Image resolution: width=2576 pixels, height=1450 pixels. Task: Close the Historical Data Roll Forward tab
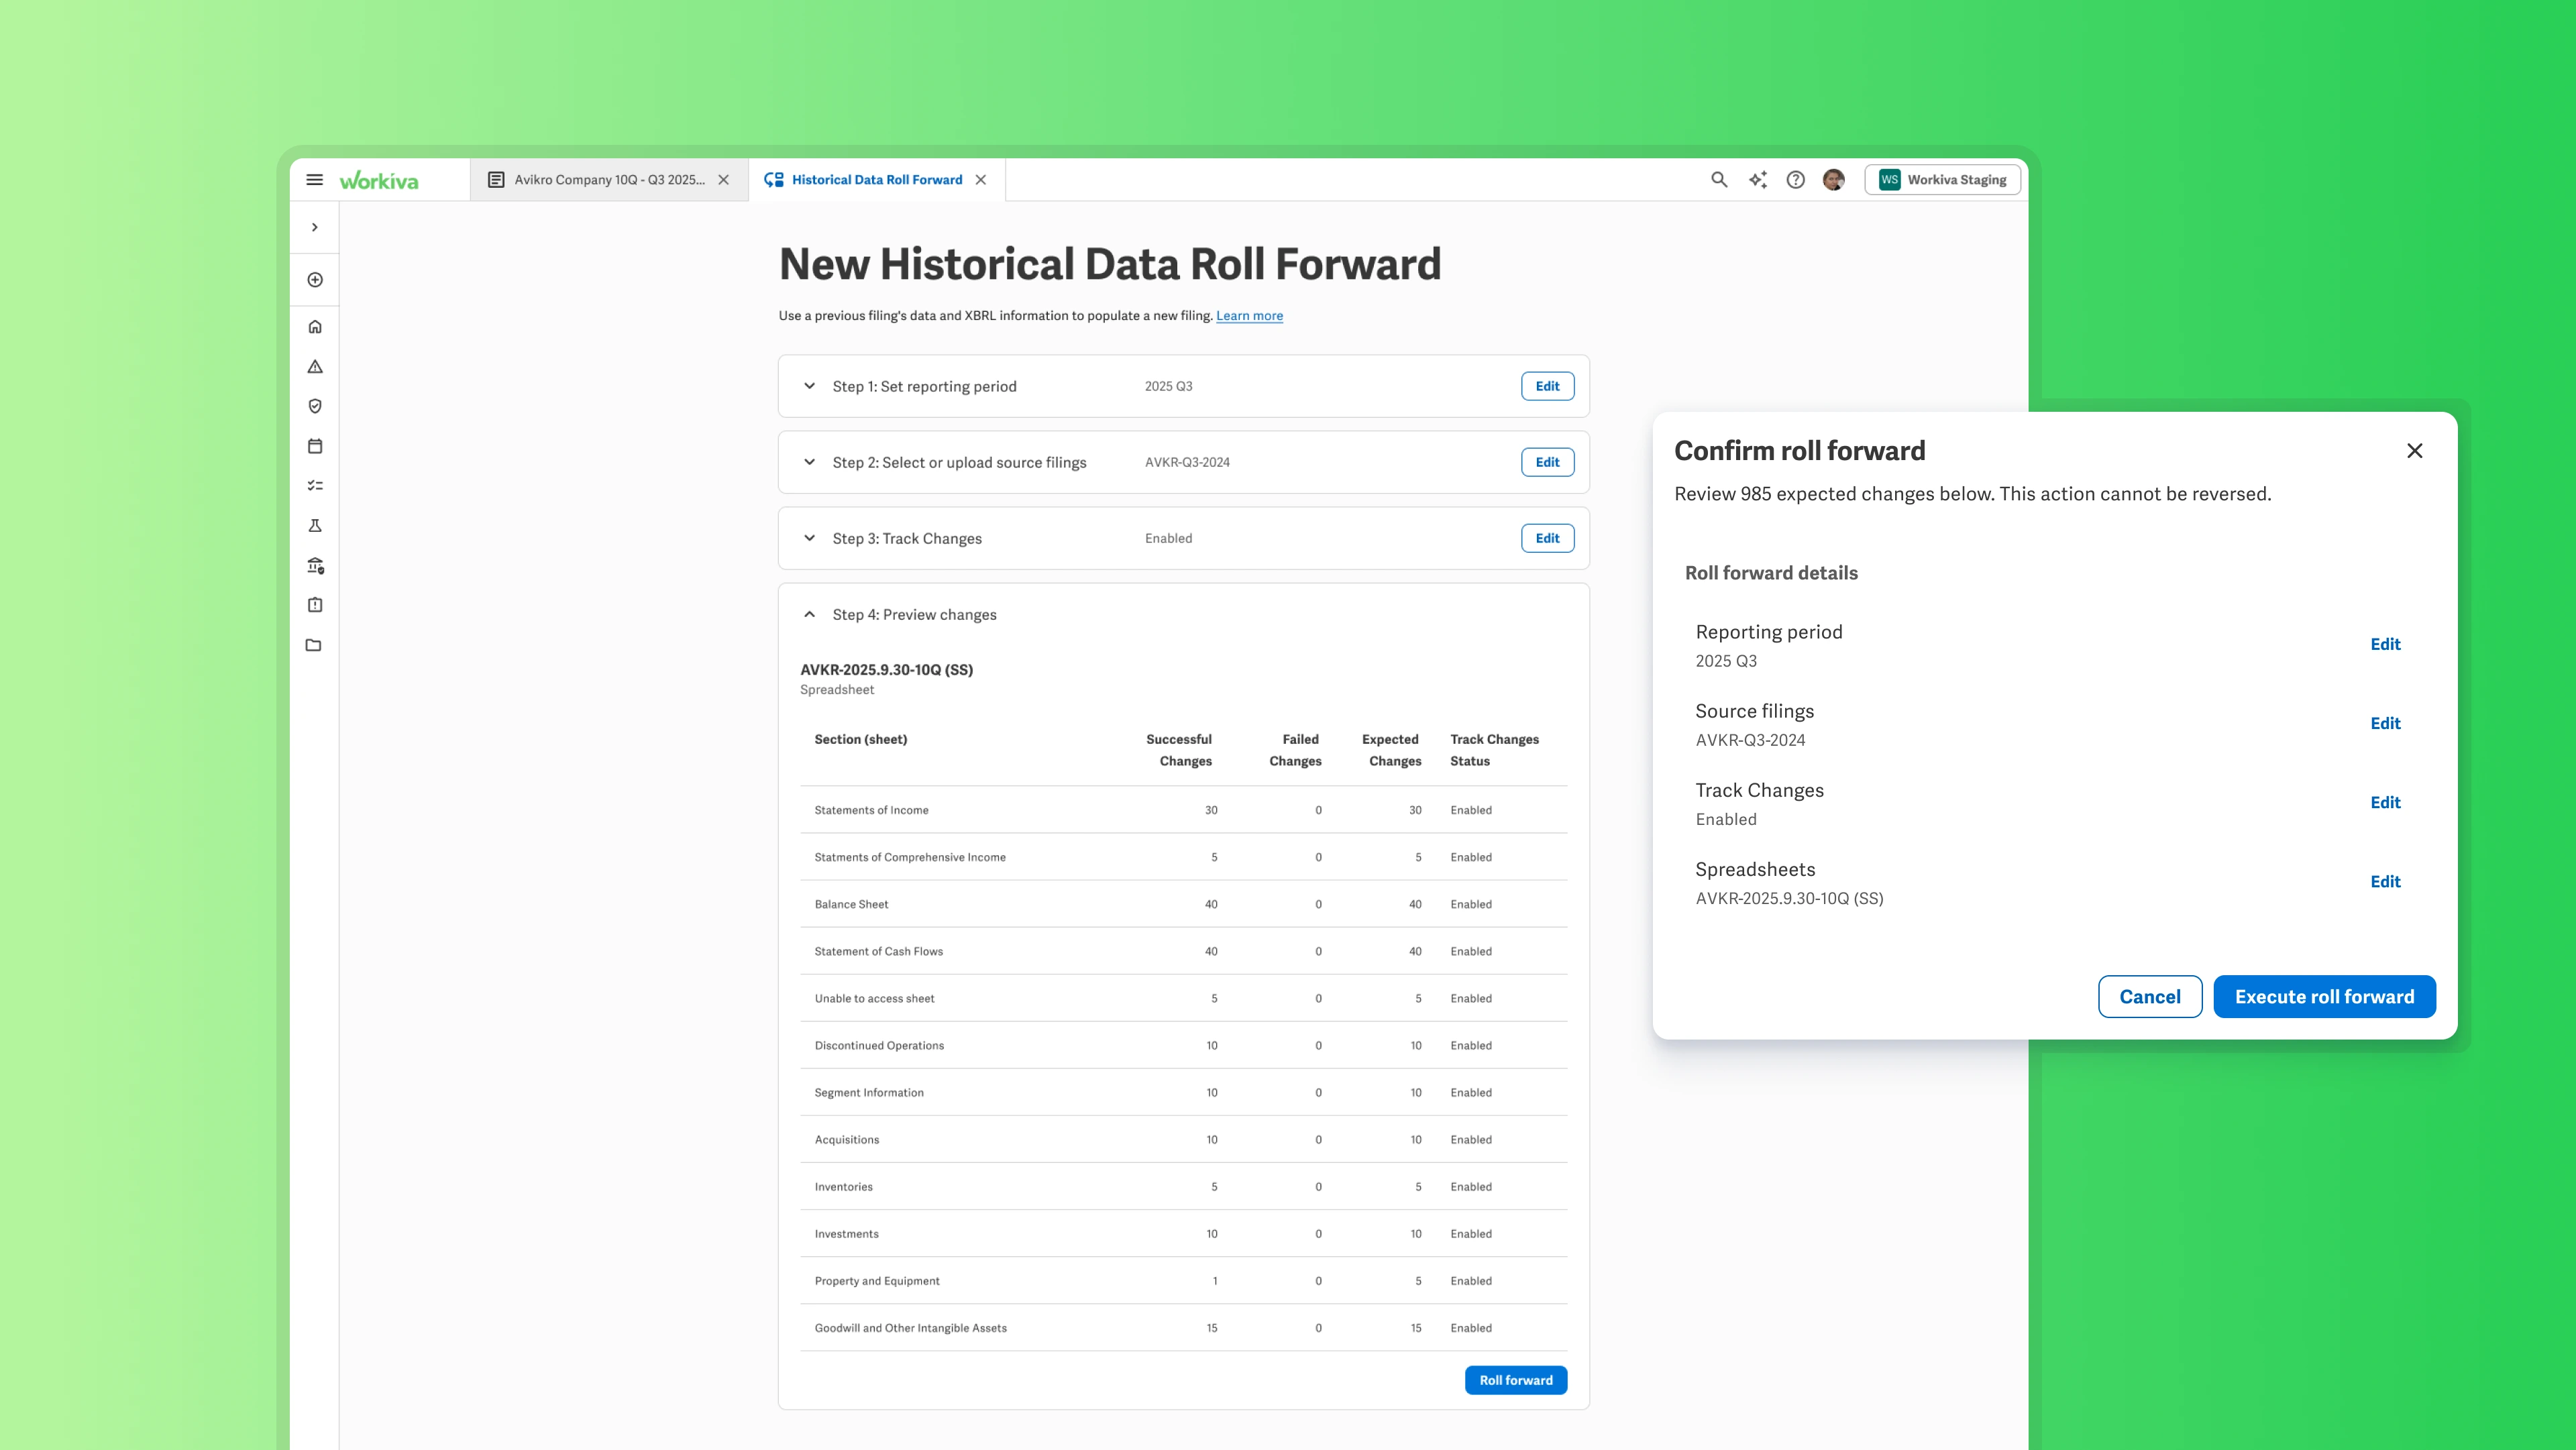[x=981, y=180]
